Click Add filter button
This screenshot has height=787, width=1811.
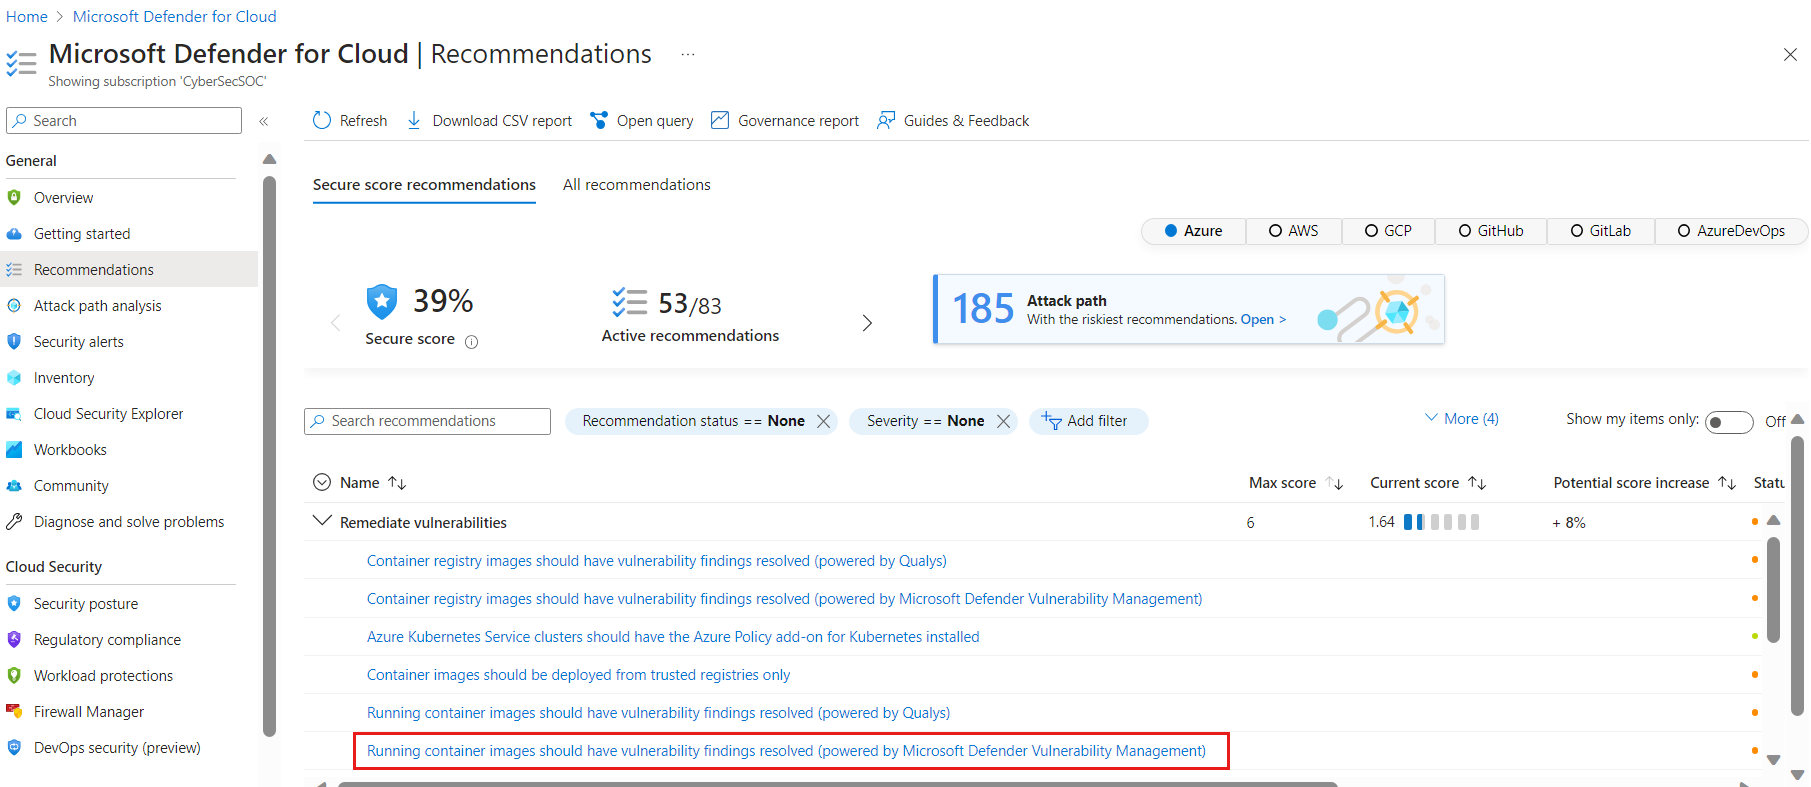pos(1088,421)
